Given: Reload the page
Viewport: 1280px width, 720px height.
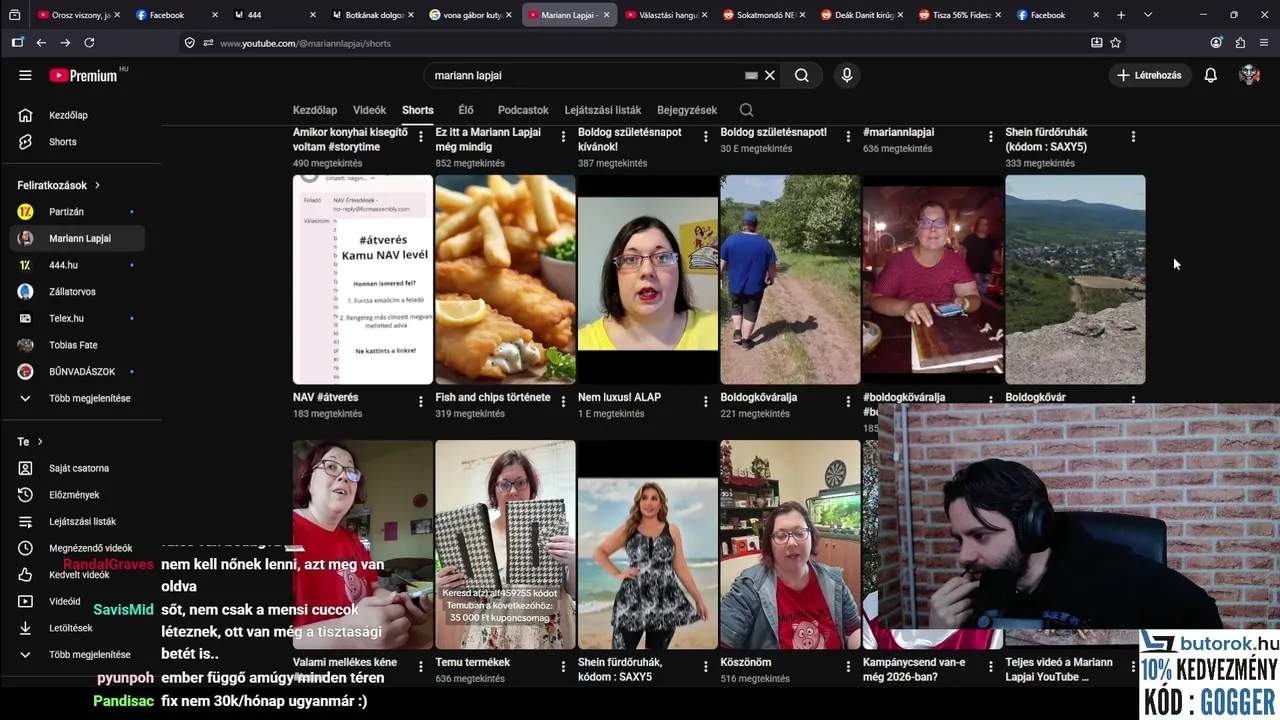Looking at the screenshot, I should (89, 43).
